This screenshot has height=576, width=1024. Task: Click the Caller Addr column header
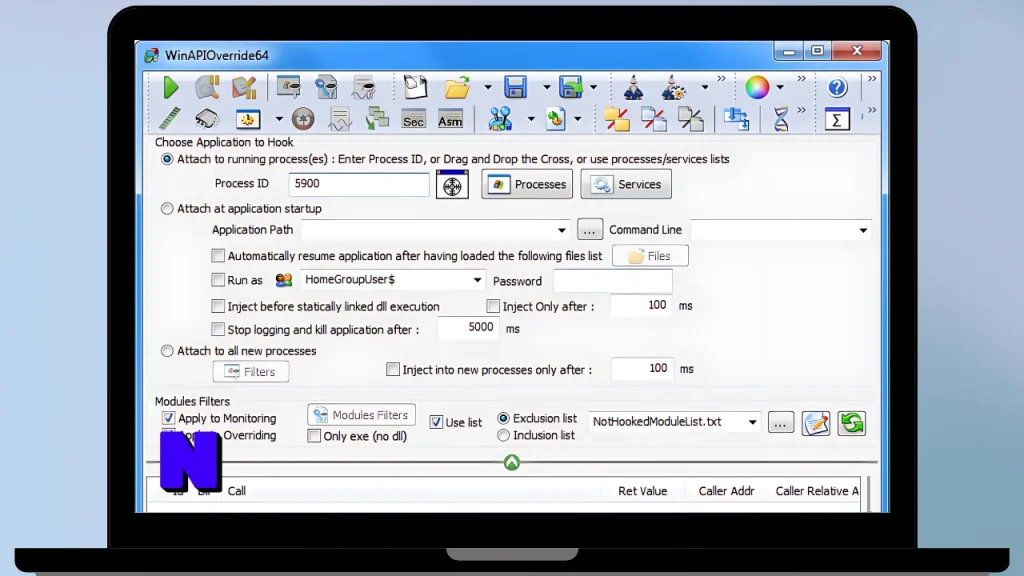(726, 491)
